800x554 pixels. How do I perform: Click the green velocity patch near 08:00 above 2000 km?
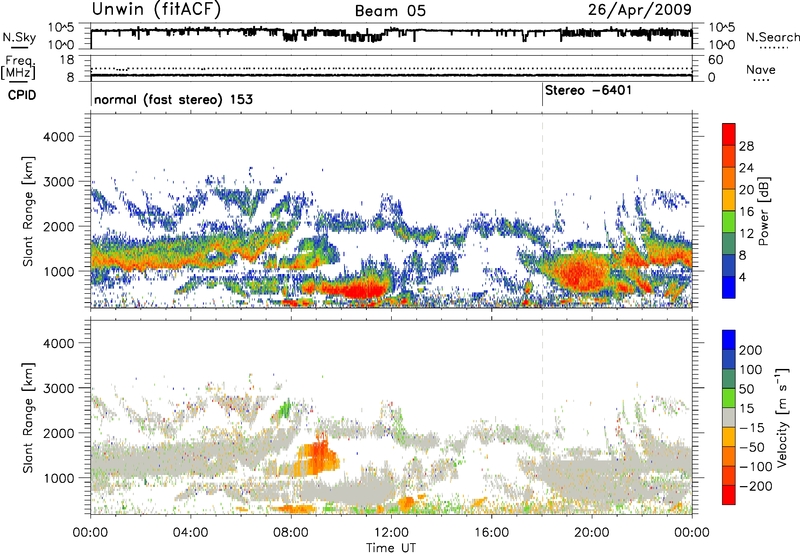click(x=285, y=410)
